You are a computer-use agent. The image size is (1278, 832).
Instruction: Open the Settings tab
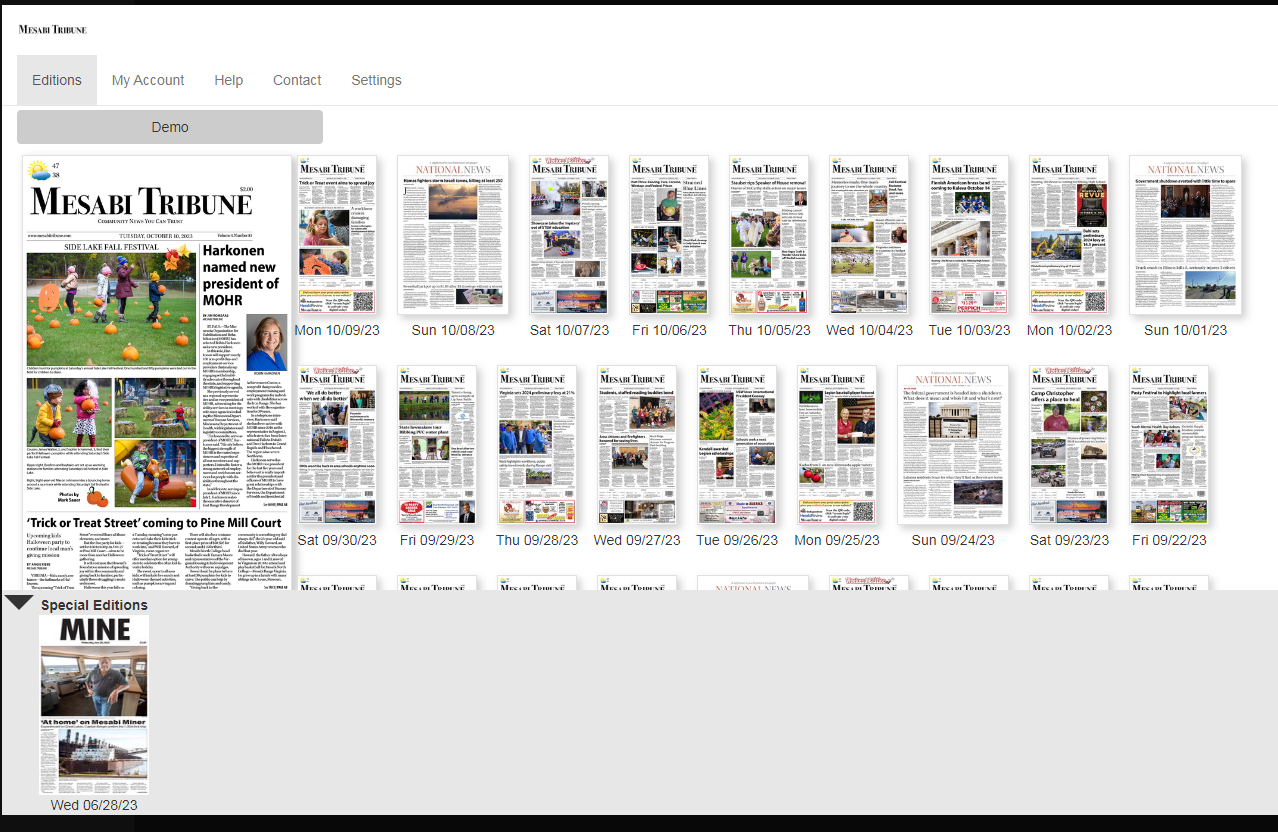(376, 80)
